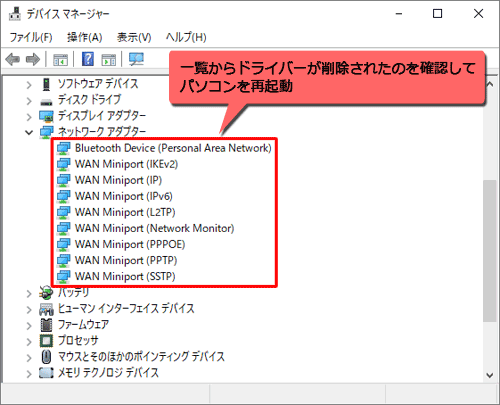Expand the バッテリ node

29,293
